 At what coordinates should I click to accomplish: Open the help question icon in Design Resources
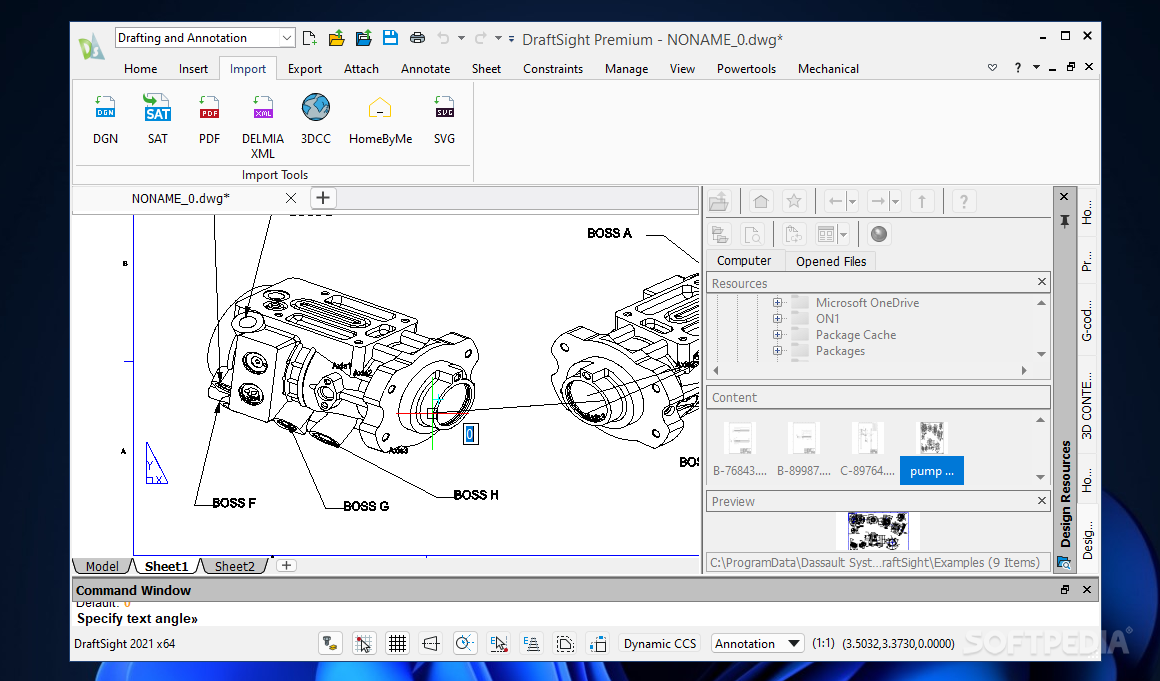click(963, 201)
